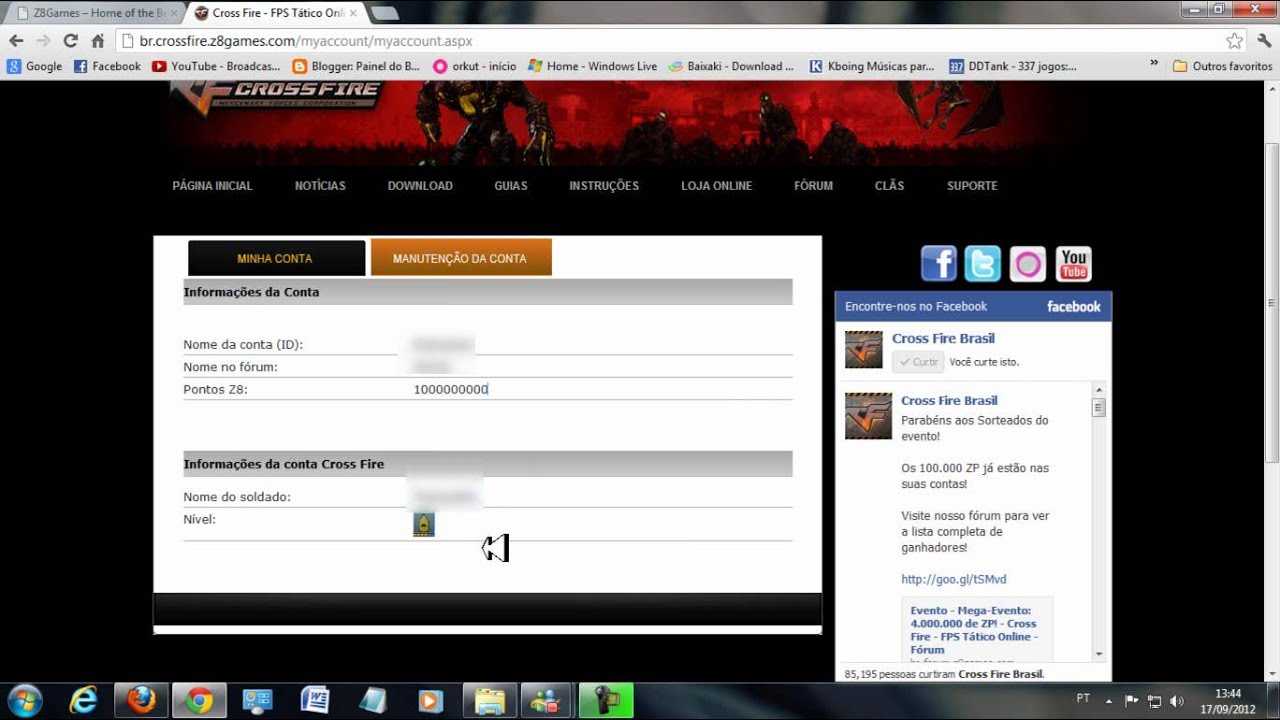Open the Facebook bookmark in the bar
The height and width of the screenshot is (720, 1280).
[x=108, y=66]
